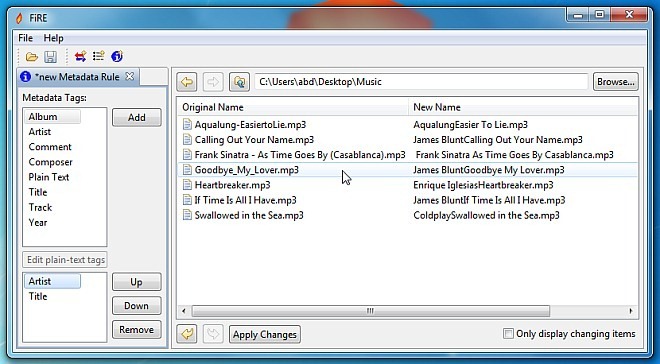The height and width of the screenshot is (364, 660).
Task: Close the new Metadata Rule tab
Action: [130, 77]
